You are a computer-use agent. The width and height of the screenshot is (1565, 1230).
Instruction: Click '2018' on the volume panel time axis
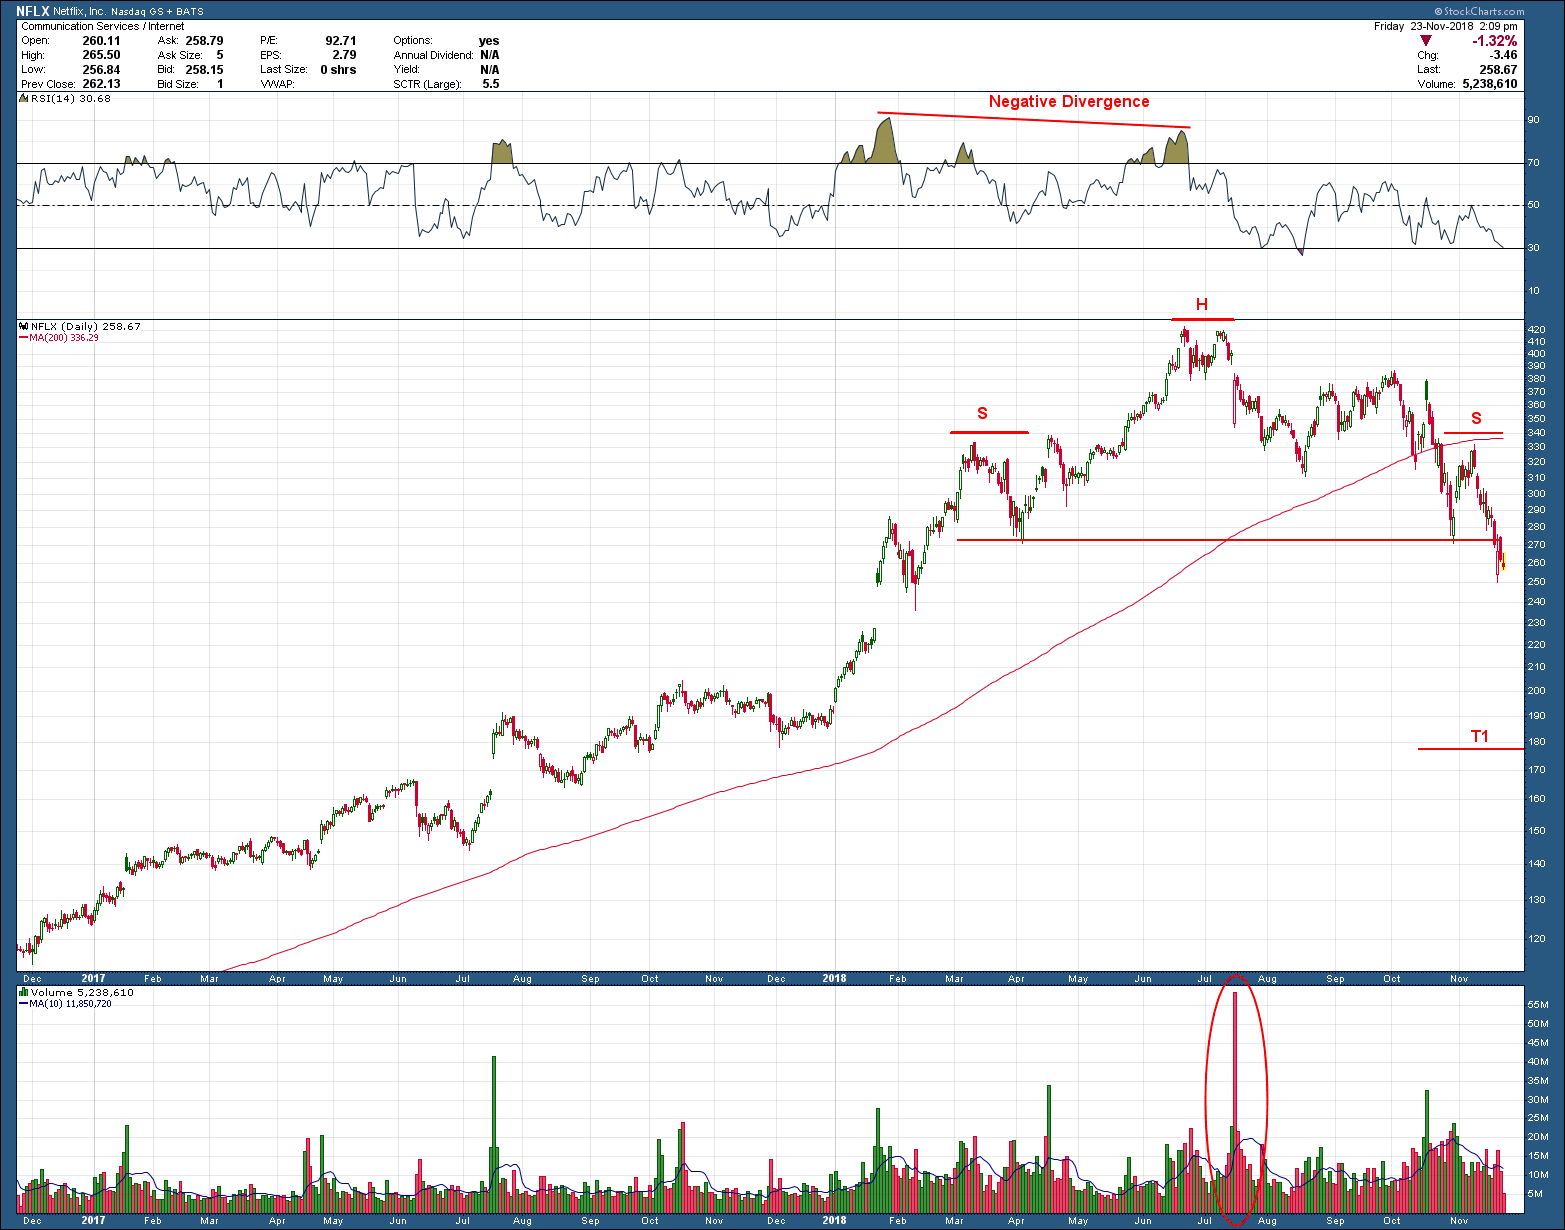(x=834, y=1220)
